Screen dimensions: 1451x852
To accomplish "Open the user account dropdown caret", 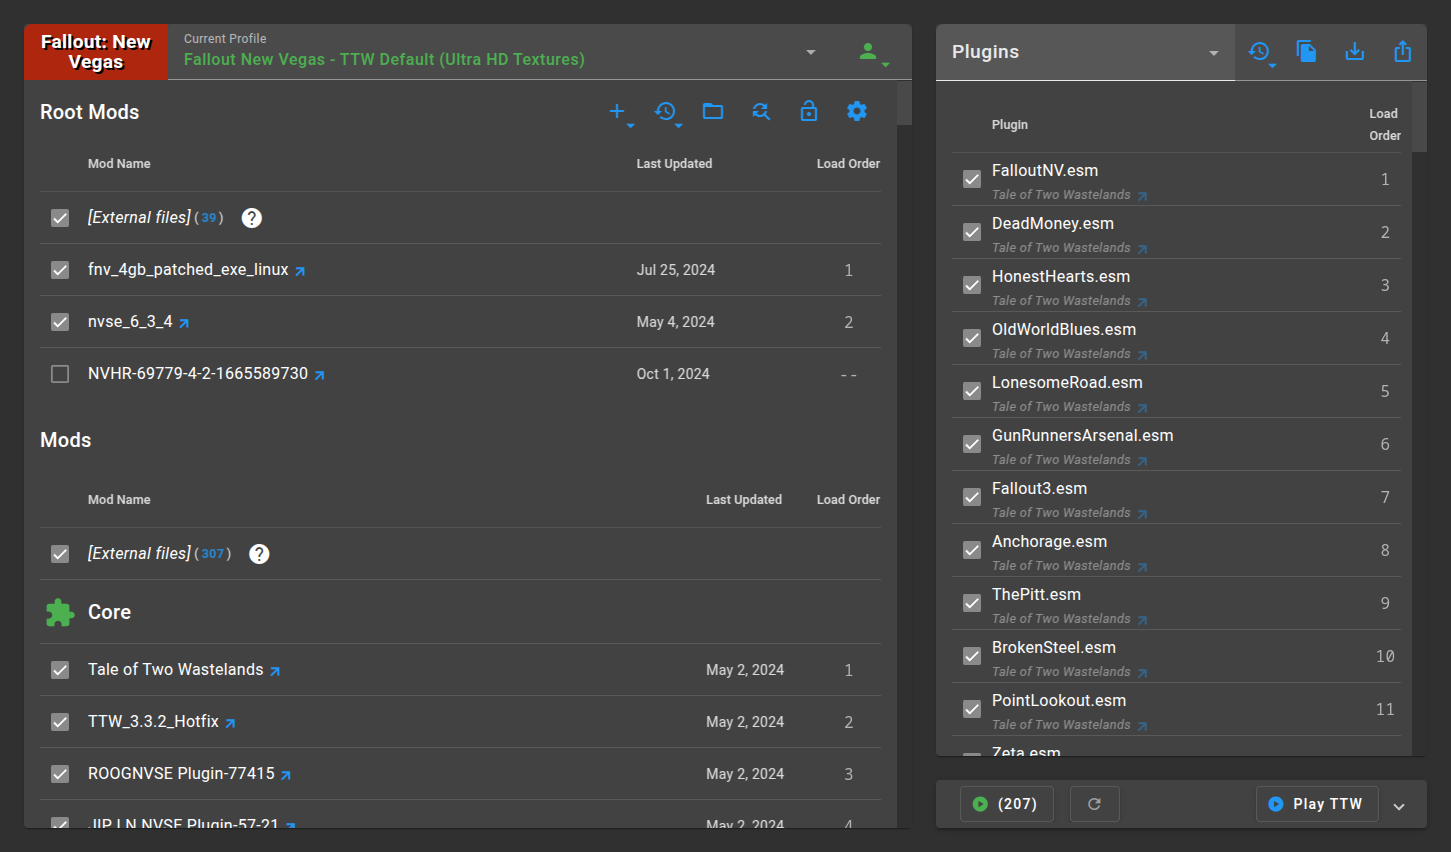I will coord(886,65).
